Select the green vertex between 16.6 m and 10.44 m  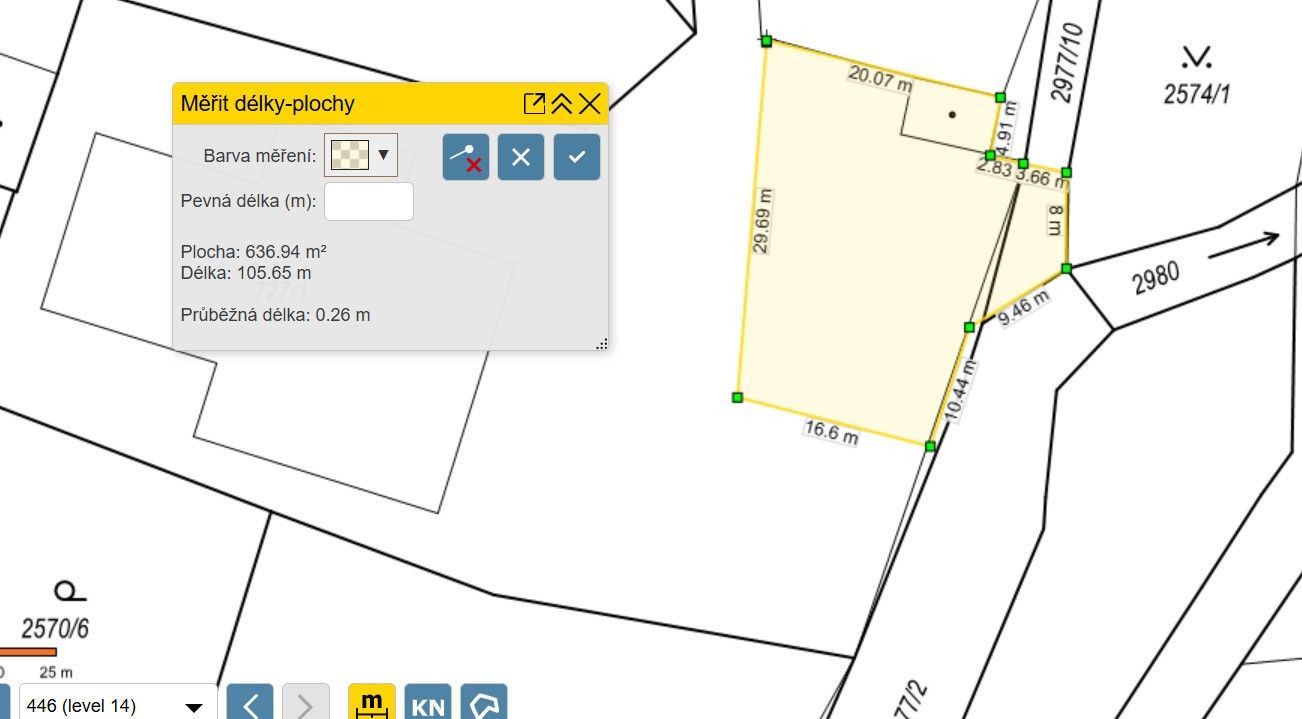930,446
